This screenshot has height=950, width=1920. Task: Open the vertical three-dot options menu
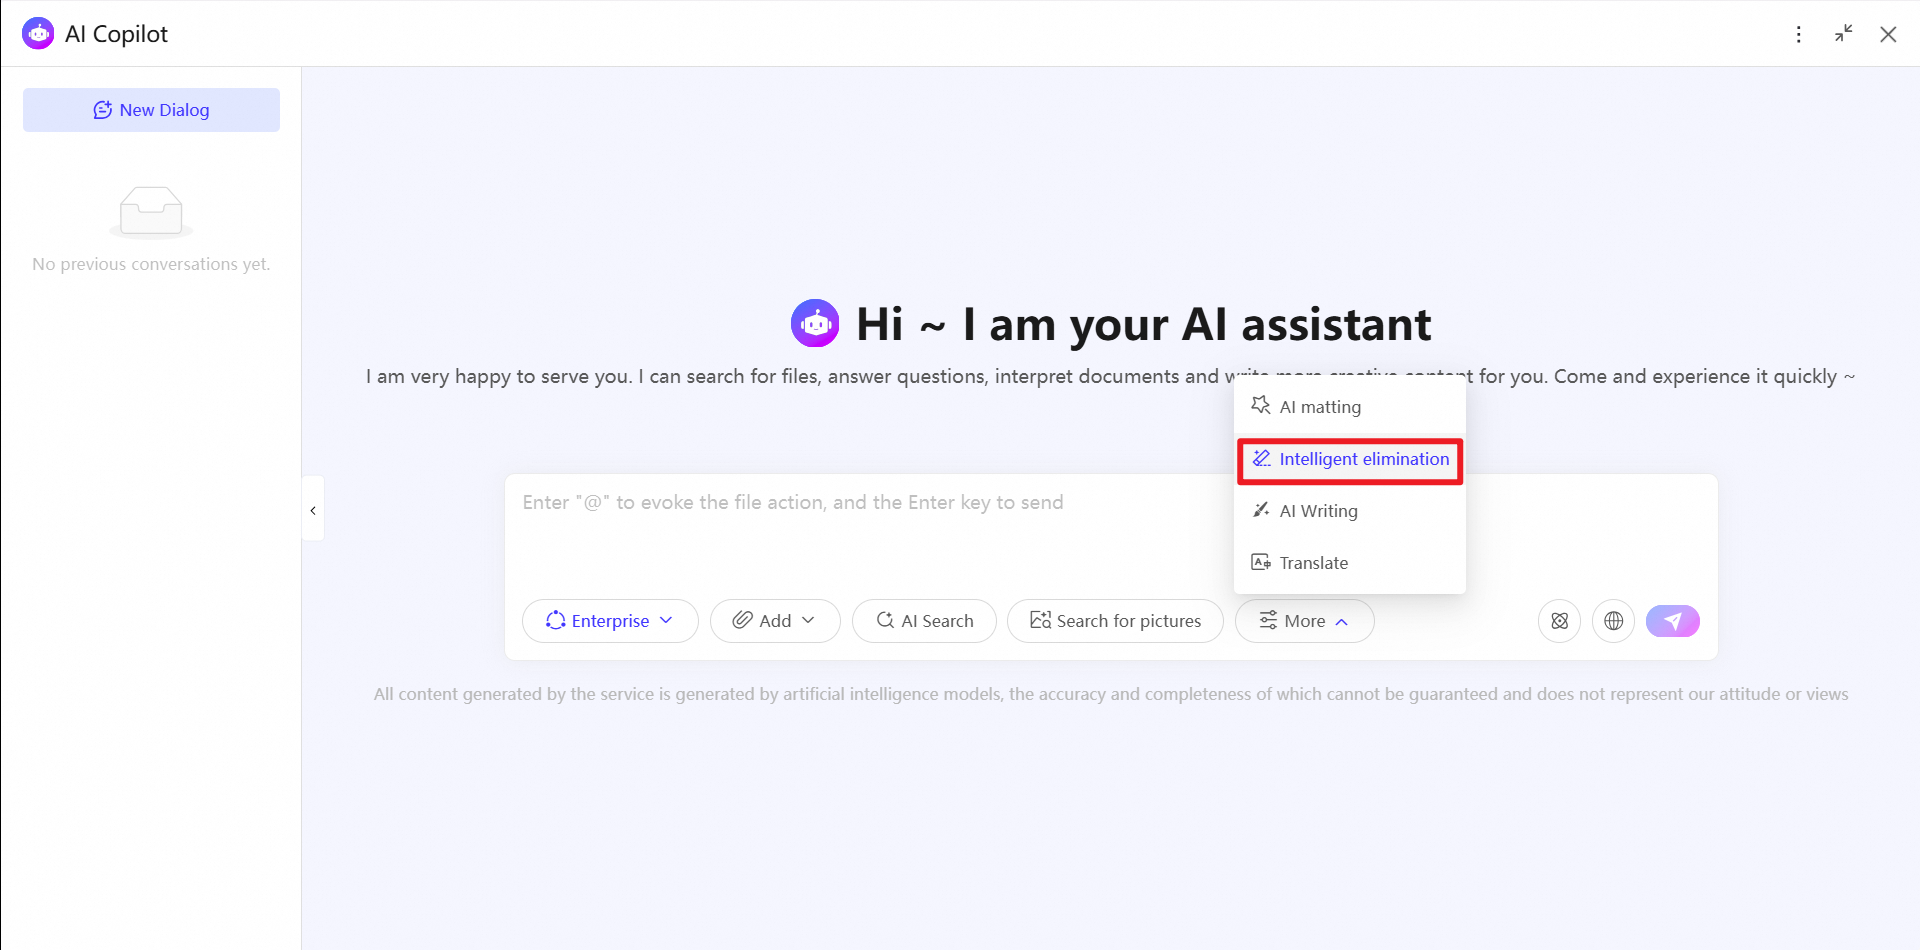[1798, 34]
